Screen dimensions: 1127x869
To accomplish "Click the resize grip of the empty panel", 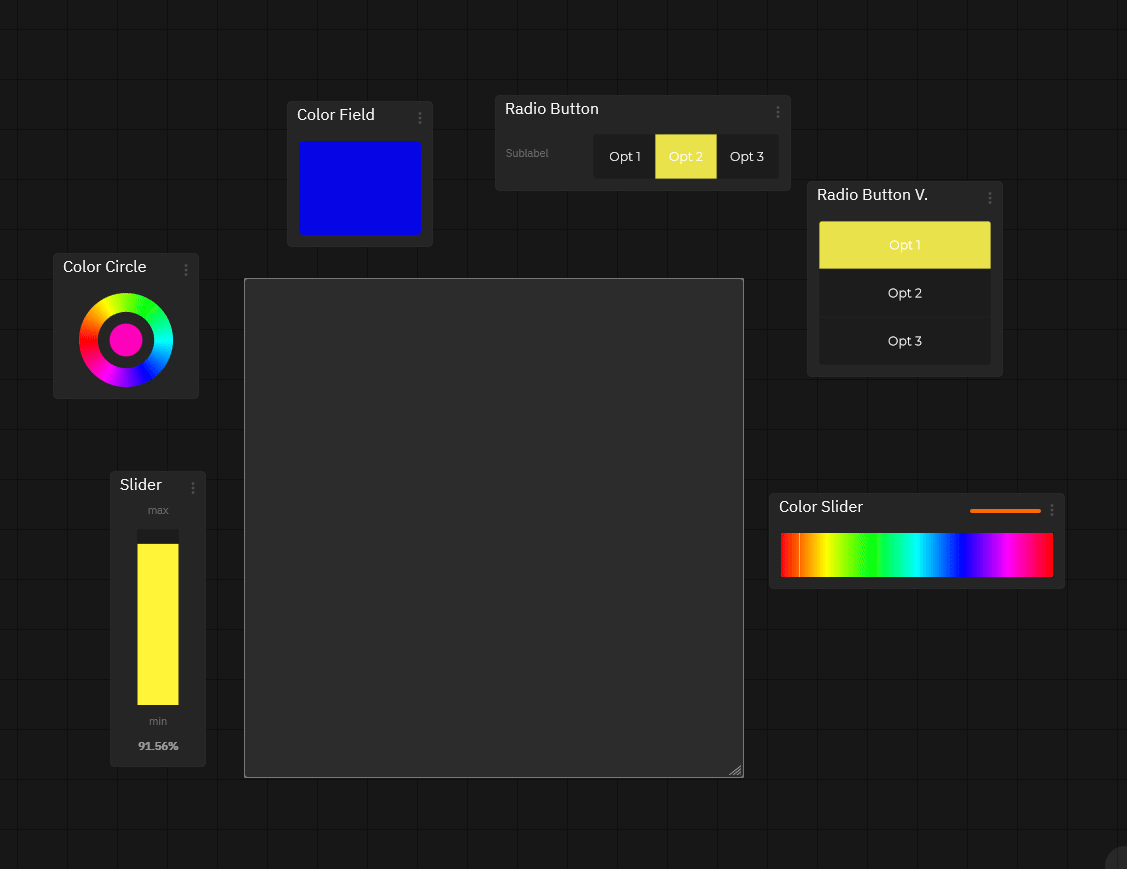I will [x=735, y=770].
